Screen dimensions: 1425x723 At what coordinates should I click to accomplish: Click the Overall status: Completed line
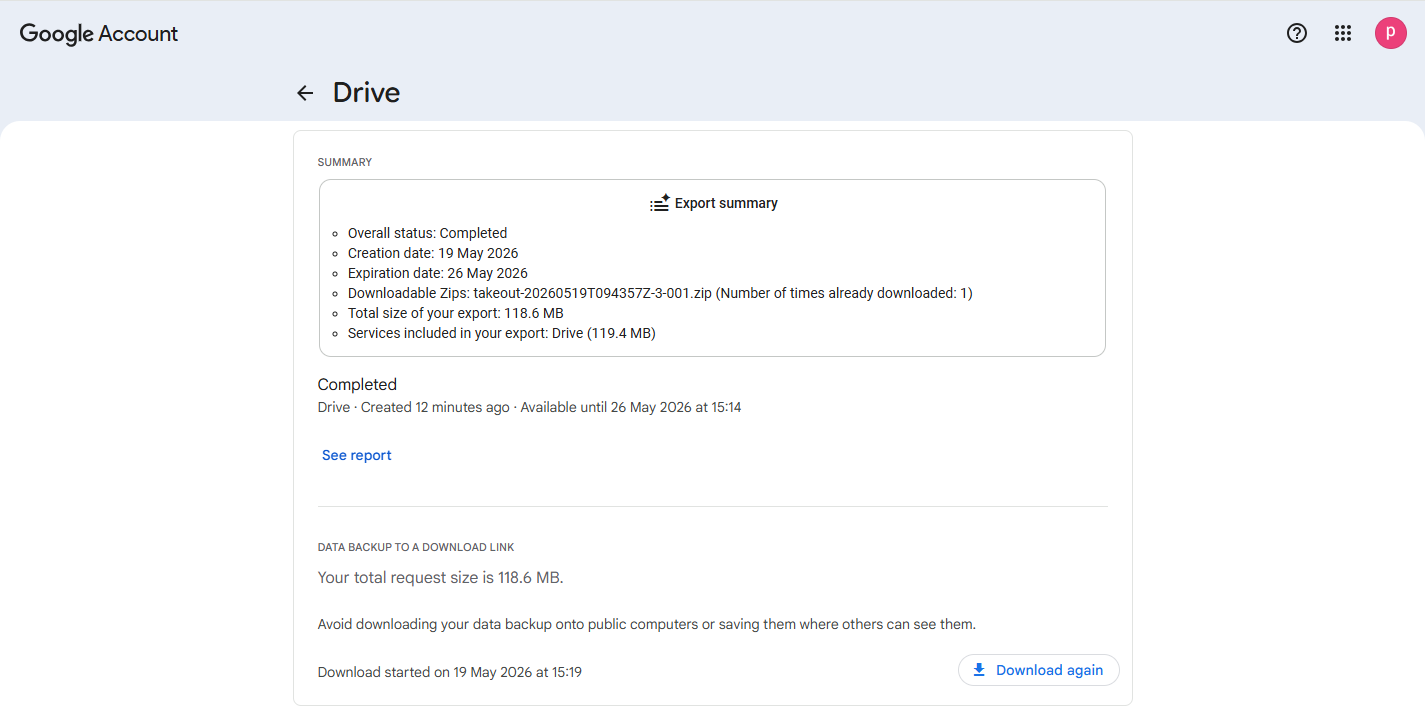pyautogui.click(x=428, y=233)
